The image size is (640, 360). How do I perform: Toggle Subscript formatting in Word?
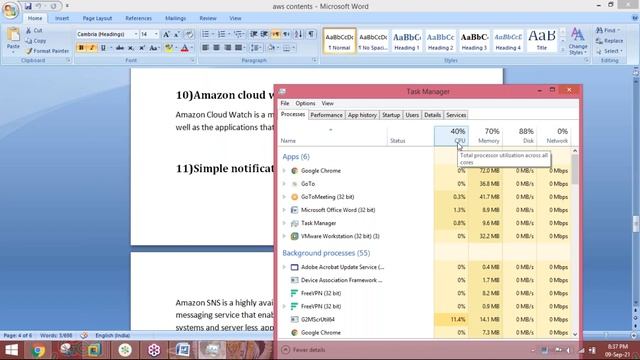coord(131,48)
